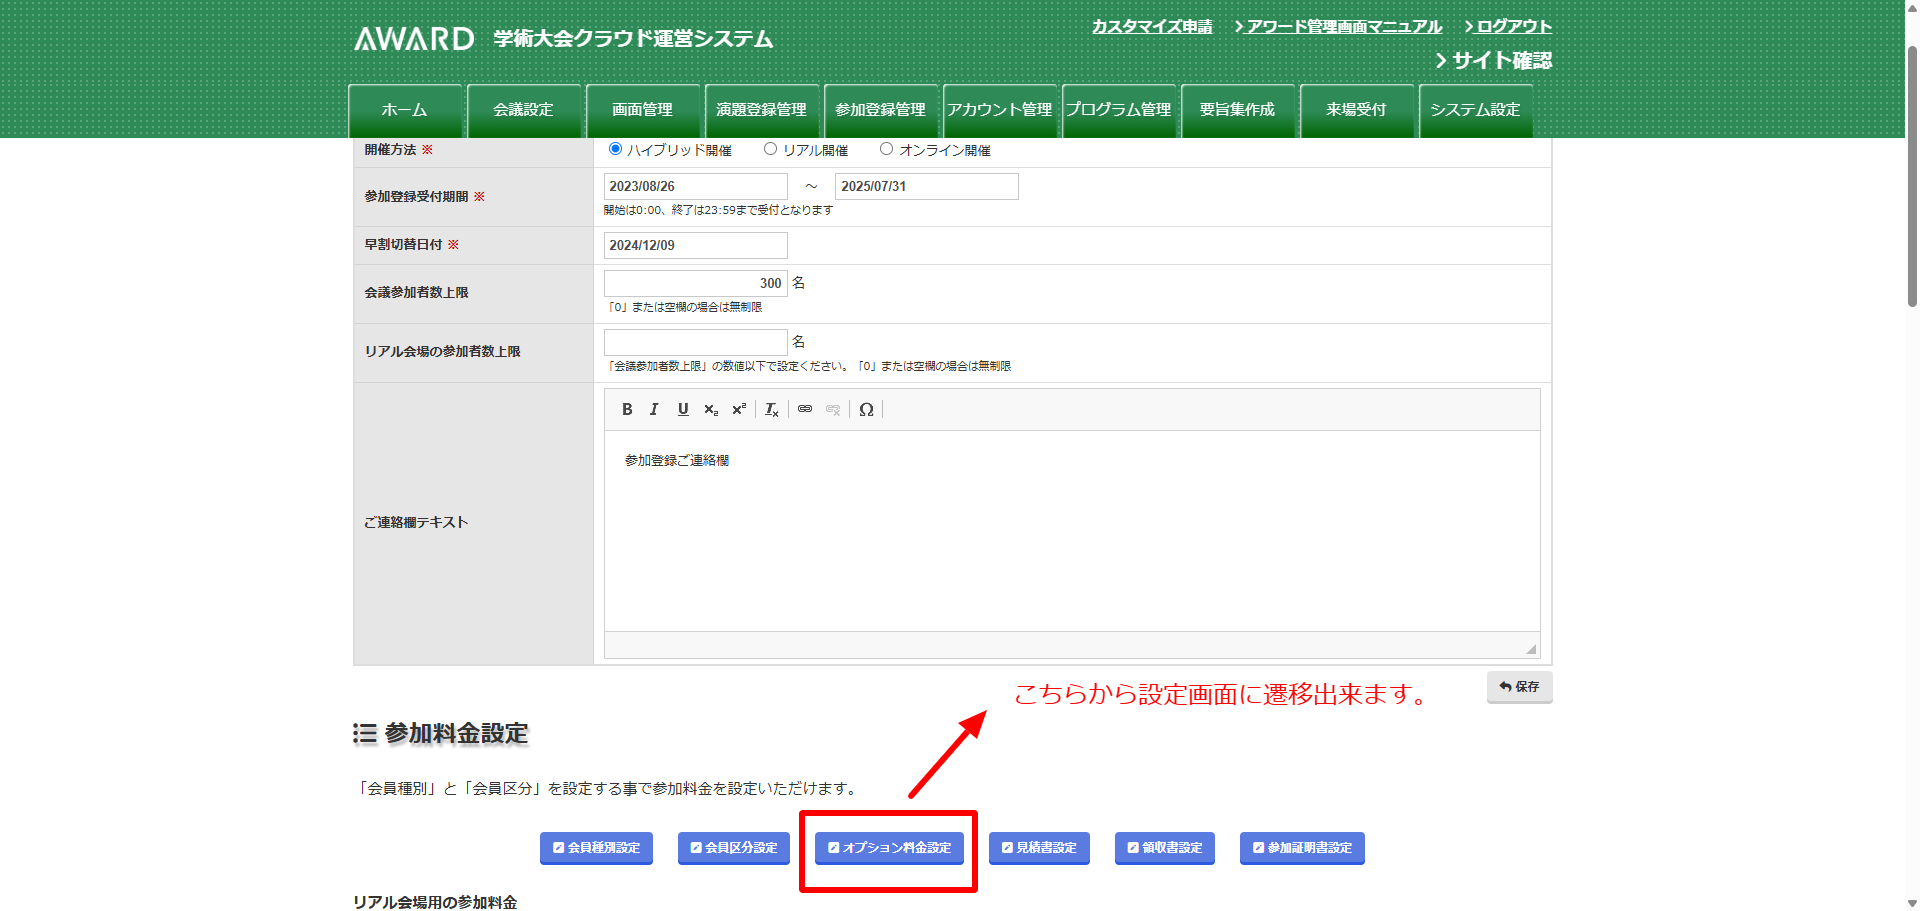Click the 早割切替日付 date field

695,245
